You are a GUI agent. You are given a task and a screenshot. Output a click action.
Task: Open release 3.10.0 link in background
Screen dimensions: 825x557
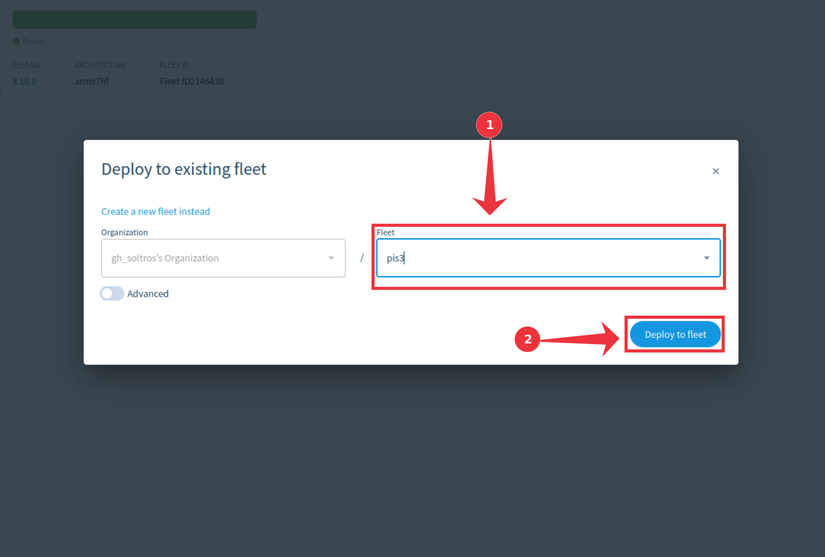24,81
